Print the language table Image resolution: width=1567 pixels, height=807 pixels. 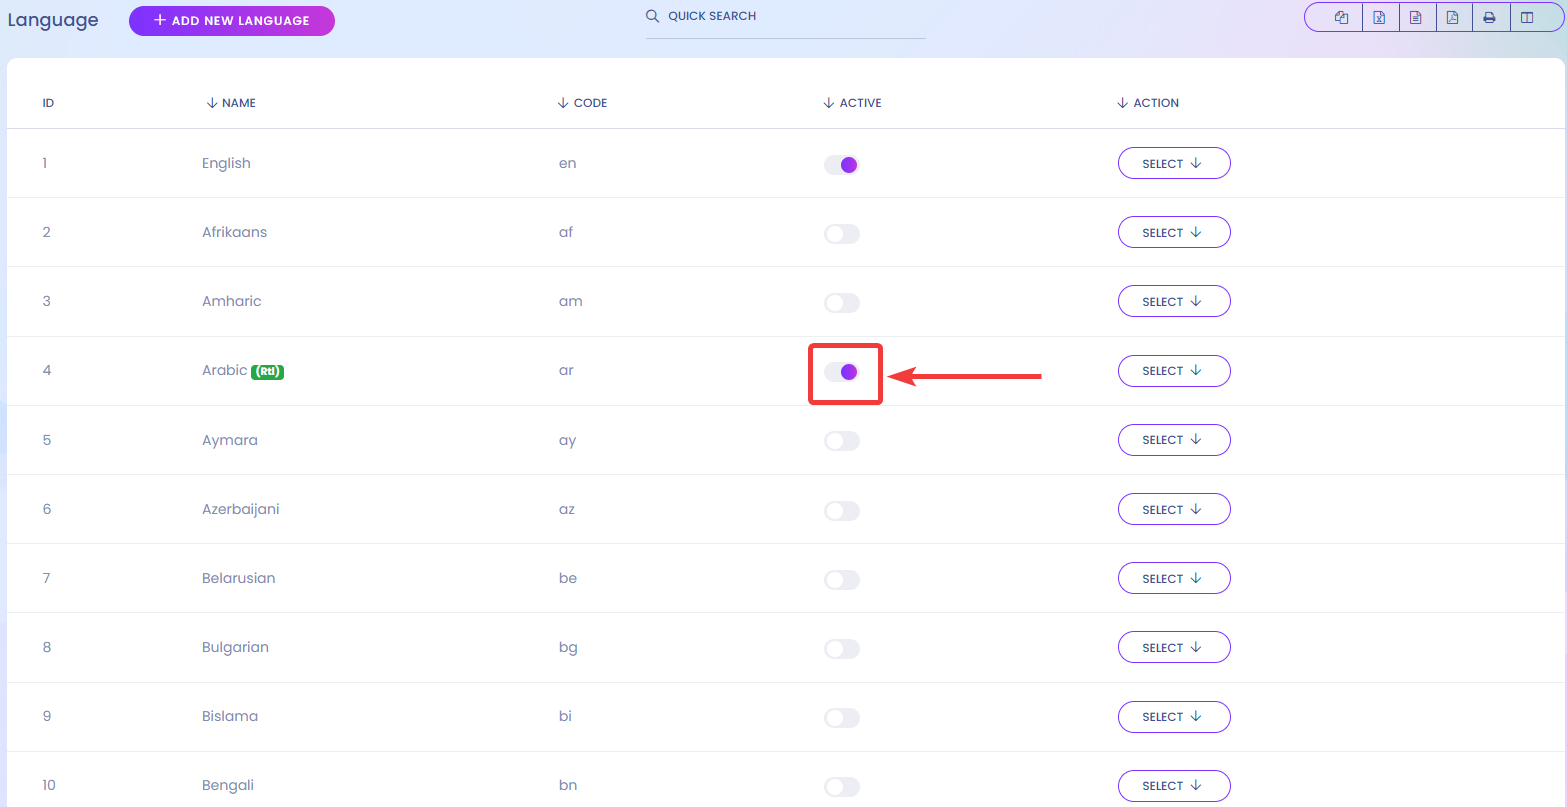(x=1490, y=17)
